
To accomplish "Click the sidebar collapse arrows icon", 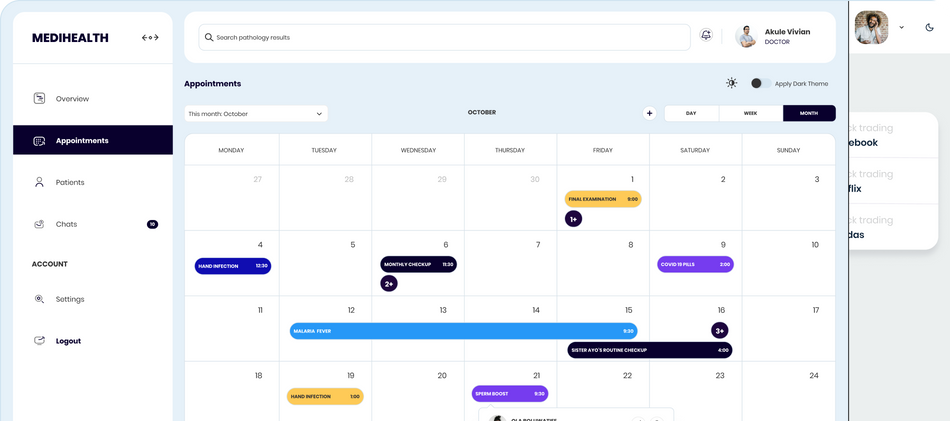I will (150, 38).
